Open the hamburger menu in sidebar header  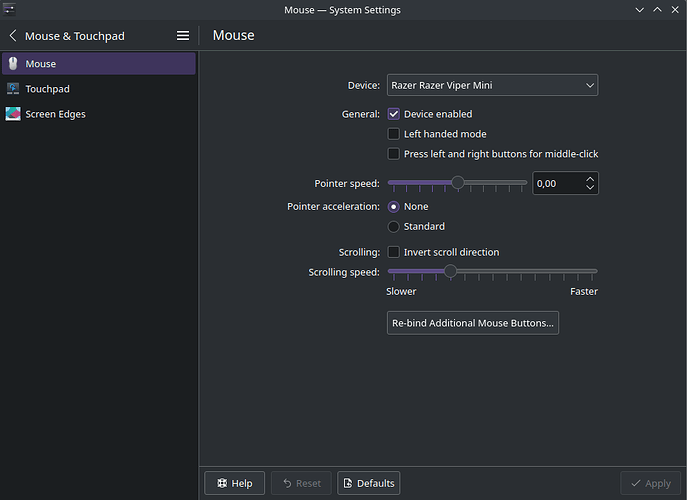click(183, 35)
